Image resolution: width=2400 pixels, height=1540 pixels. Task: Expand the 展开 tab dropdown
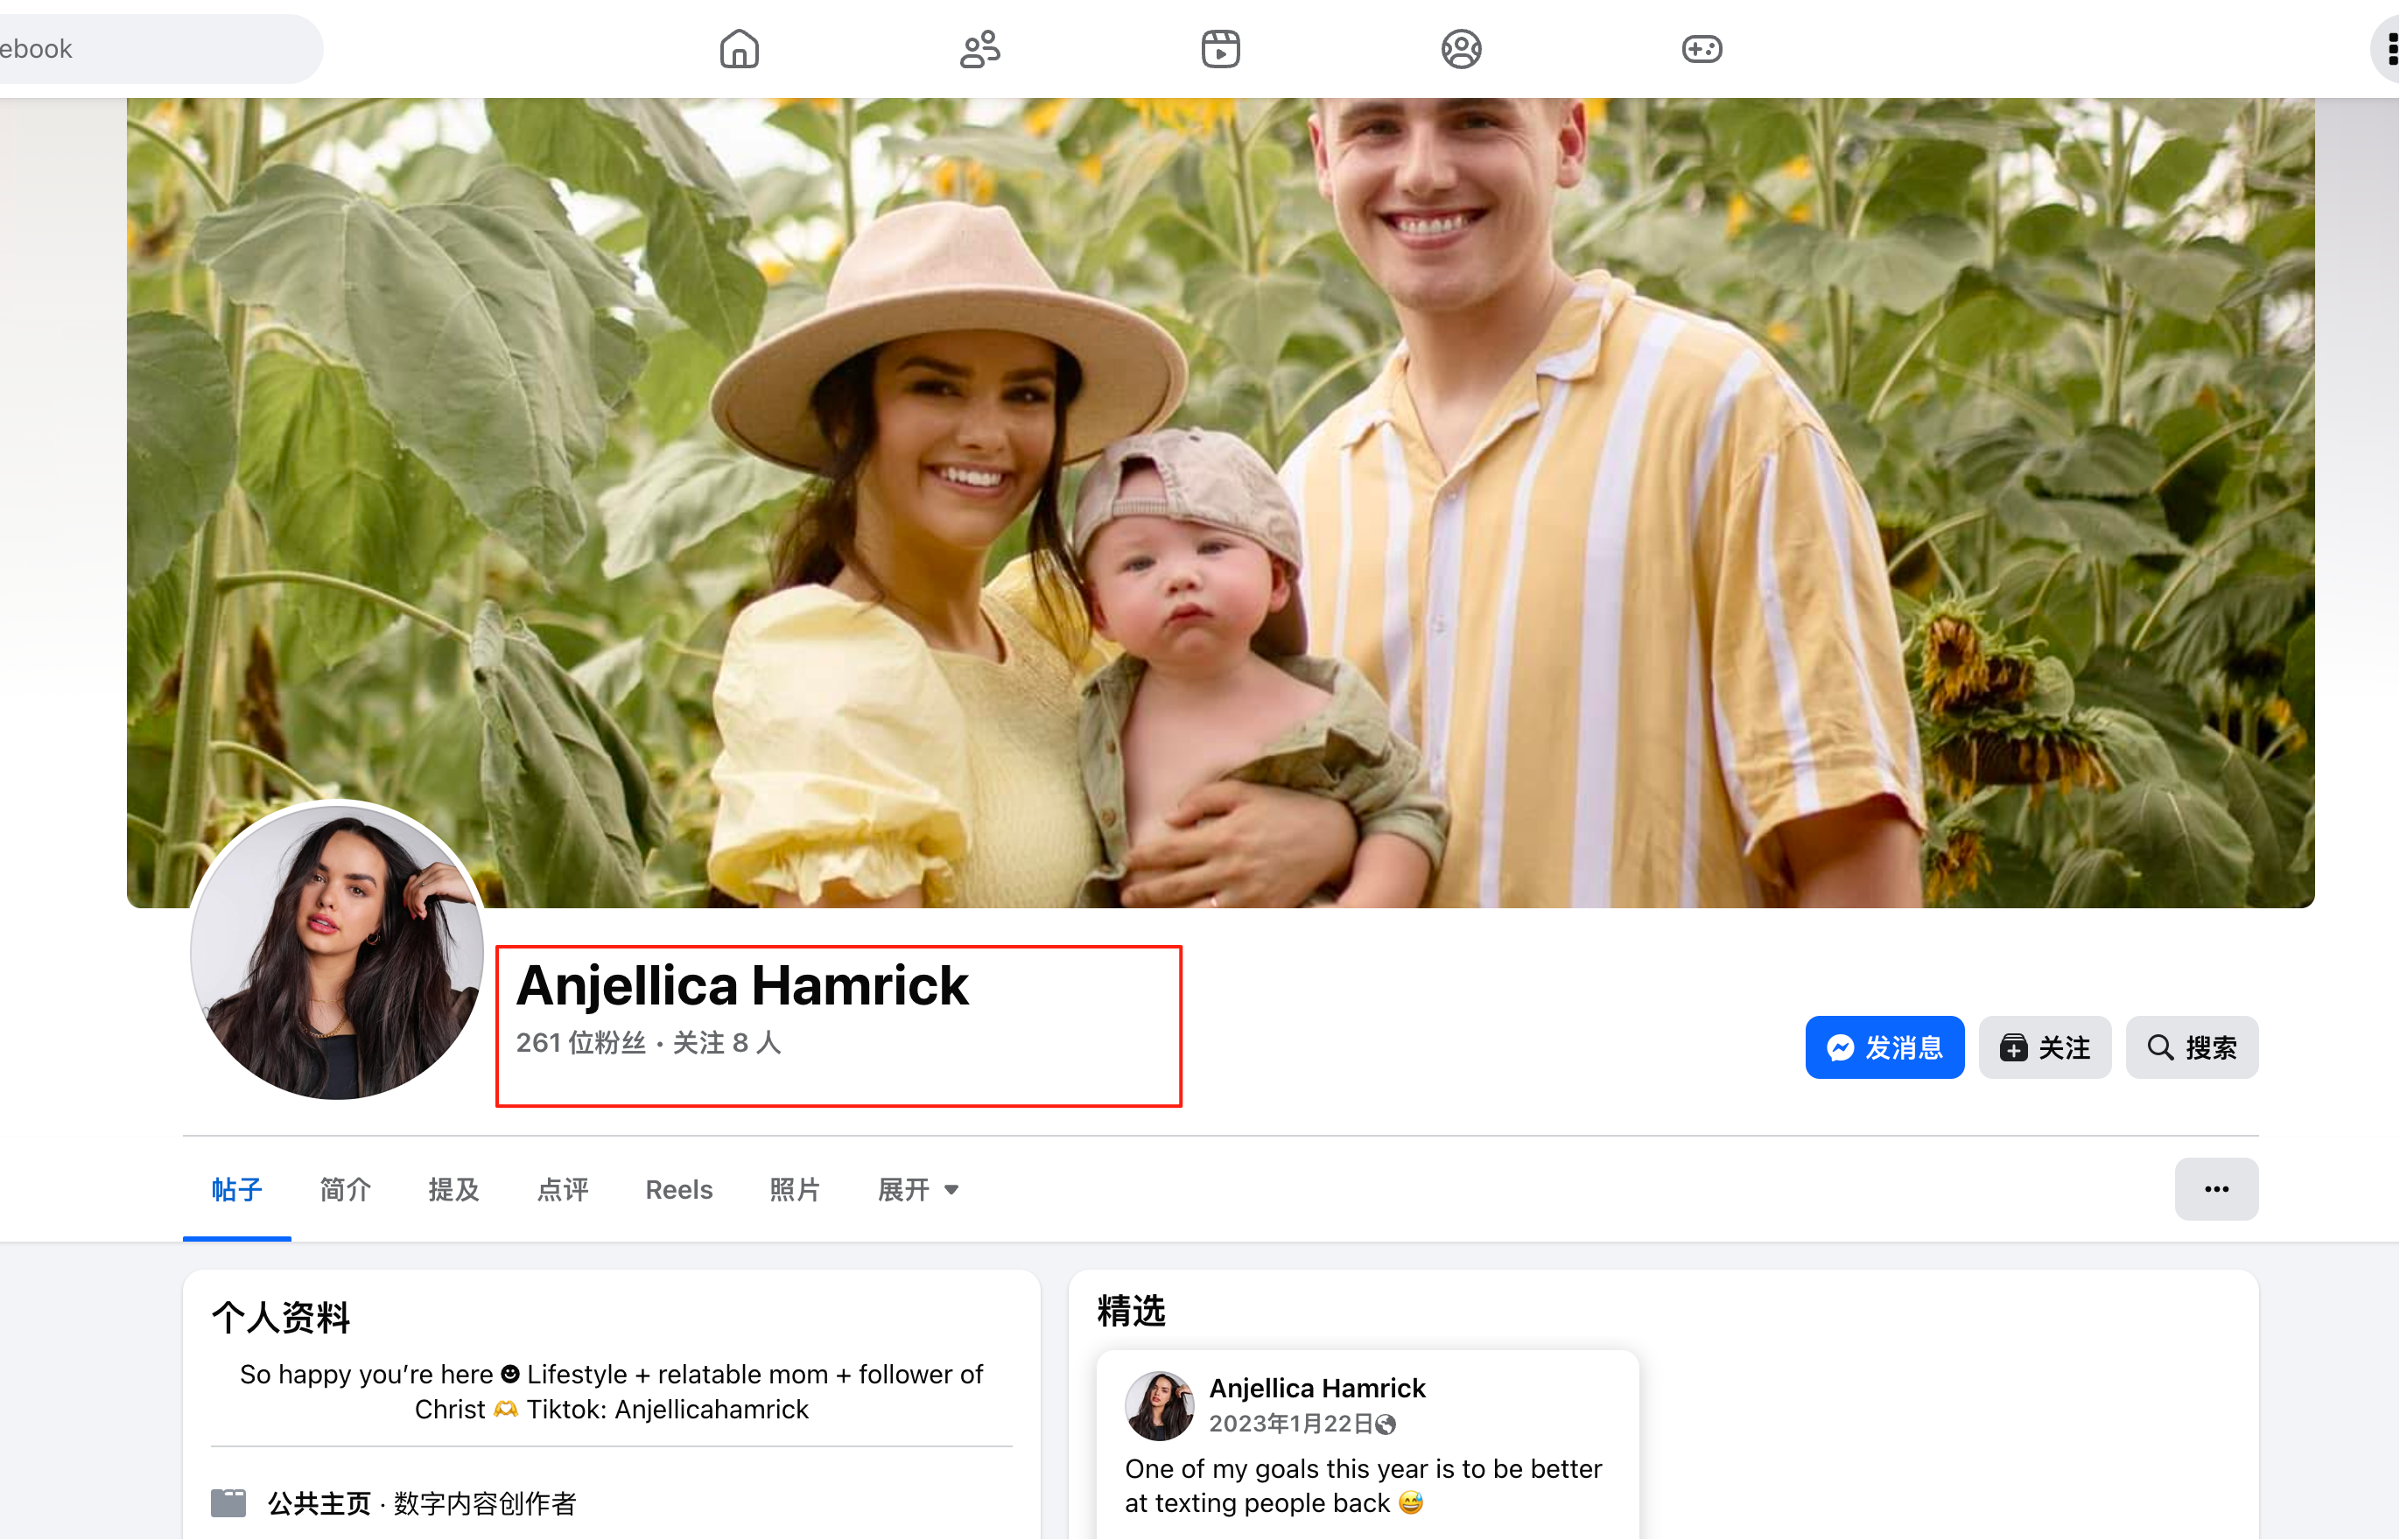tap(916, 1189)
